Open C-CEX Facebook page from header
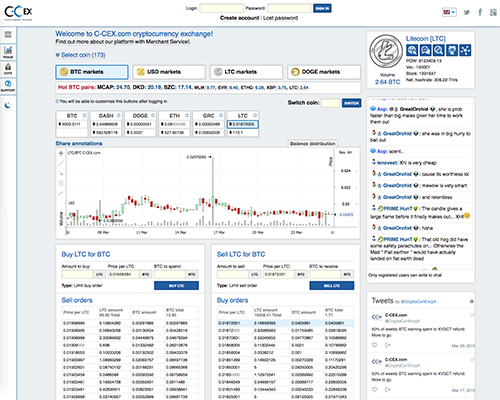 click(x=480, y=12)
